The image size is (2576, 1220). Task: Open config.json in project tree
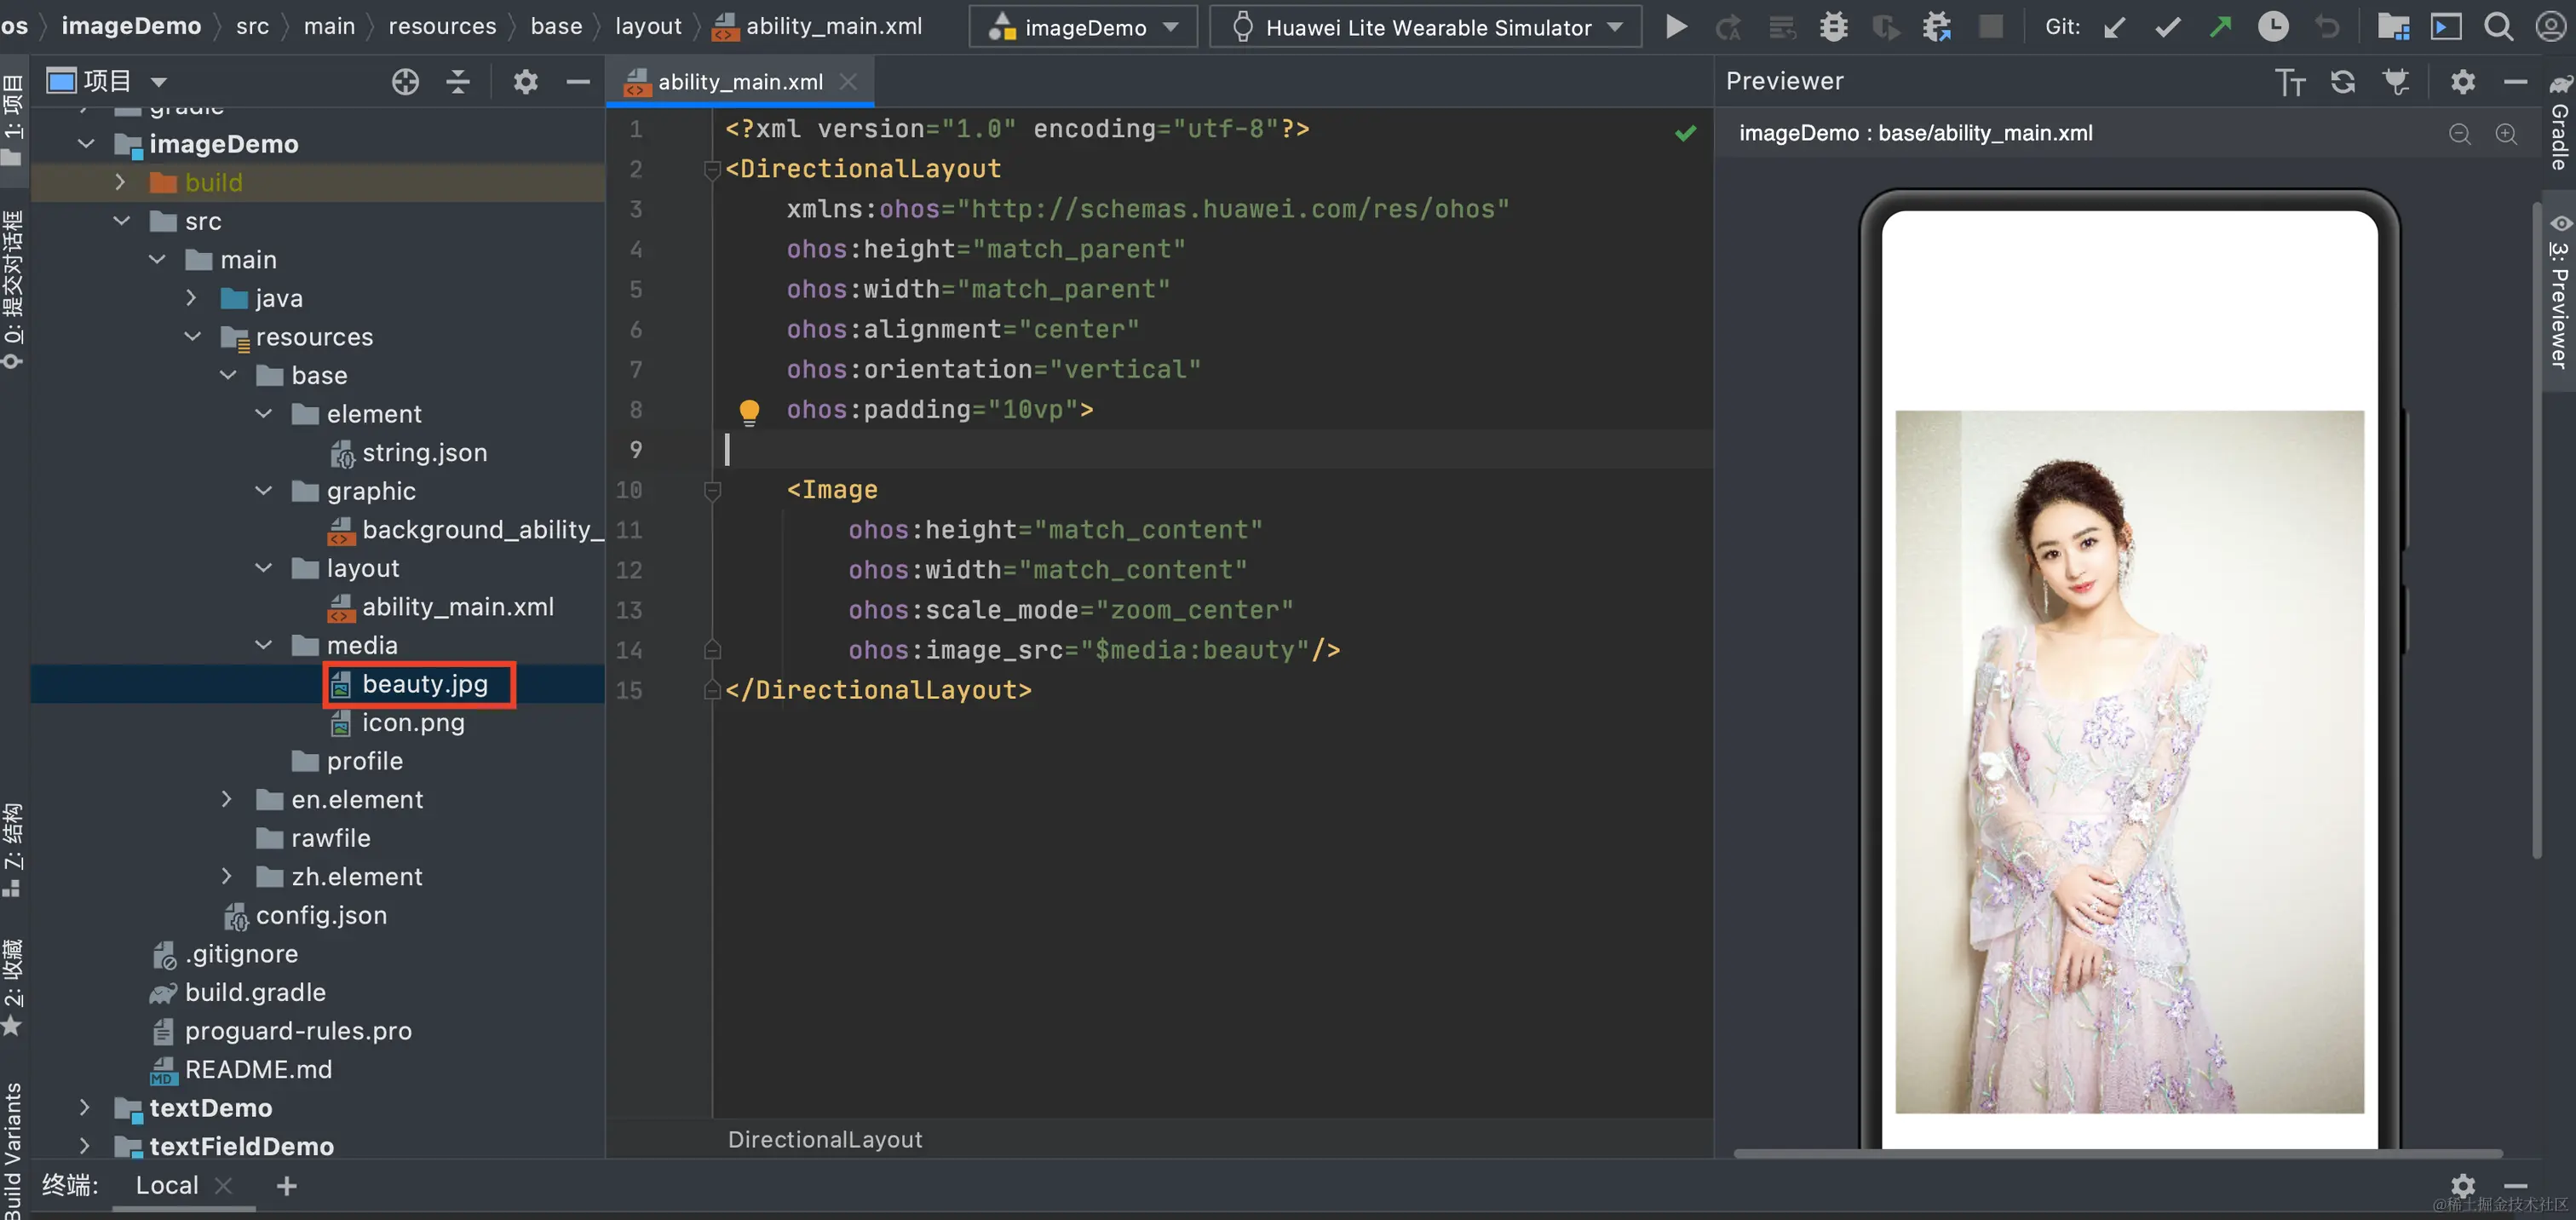click(x=320, y=915)
